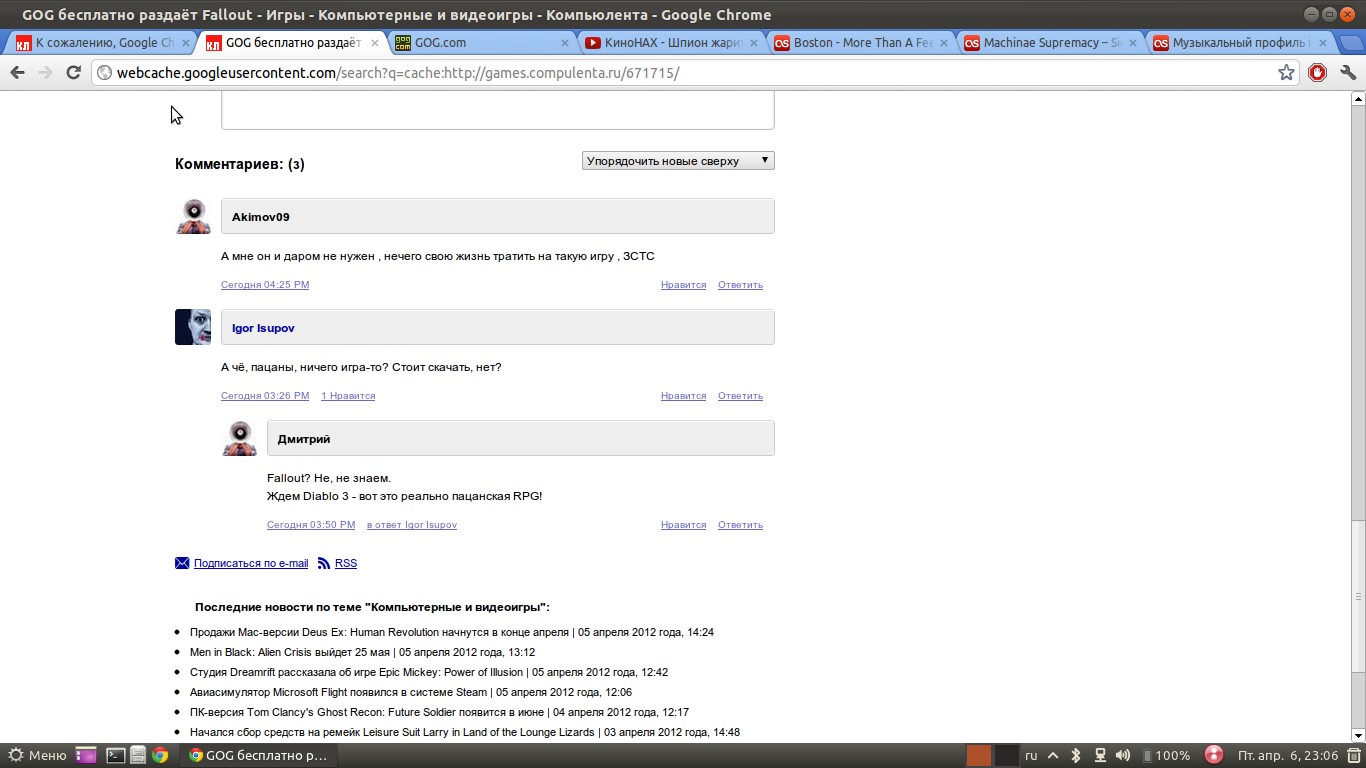Click the browser forward arrow
This screenshot has width=1366, height=768.
tap(45, 72)
